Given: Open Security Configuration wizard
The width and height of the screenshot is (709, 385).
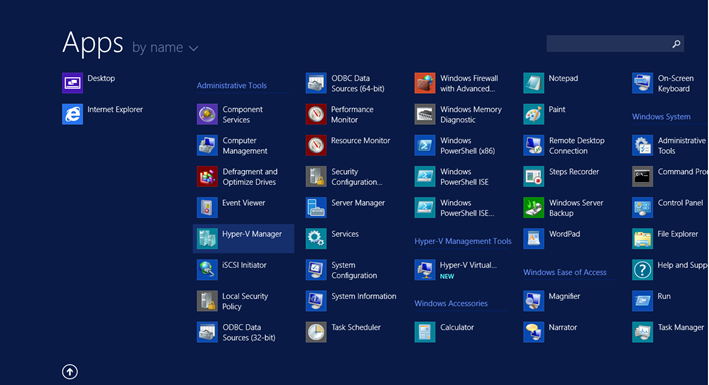Looking at the screenshot, I should pyautogui.click(x=344, y=176).
